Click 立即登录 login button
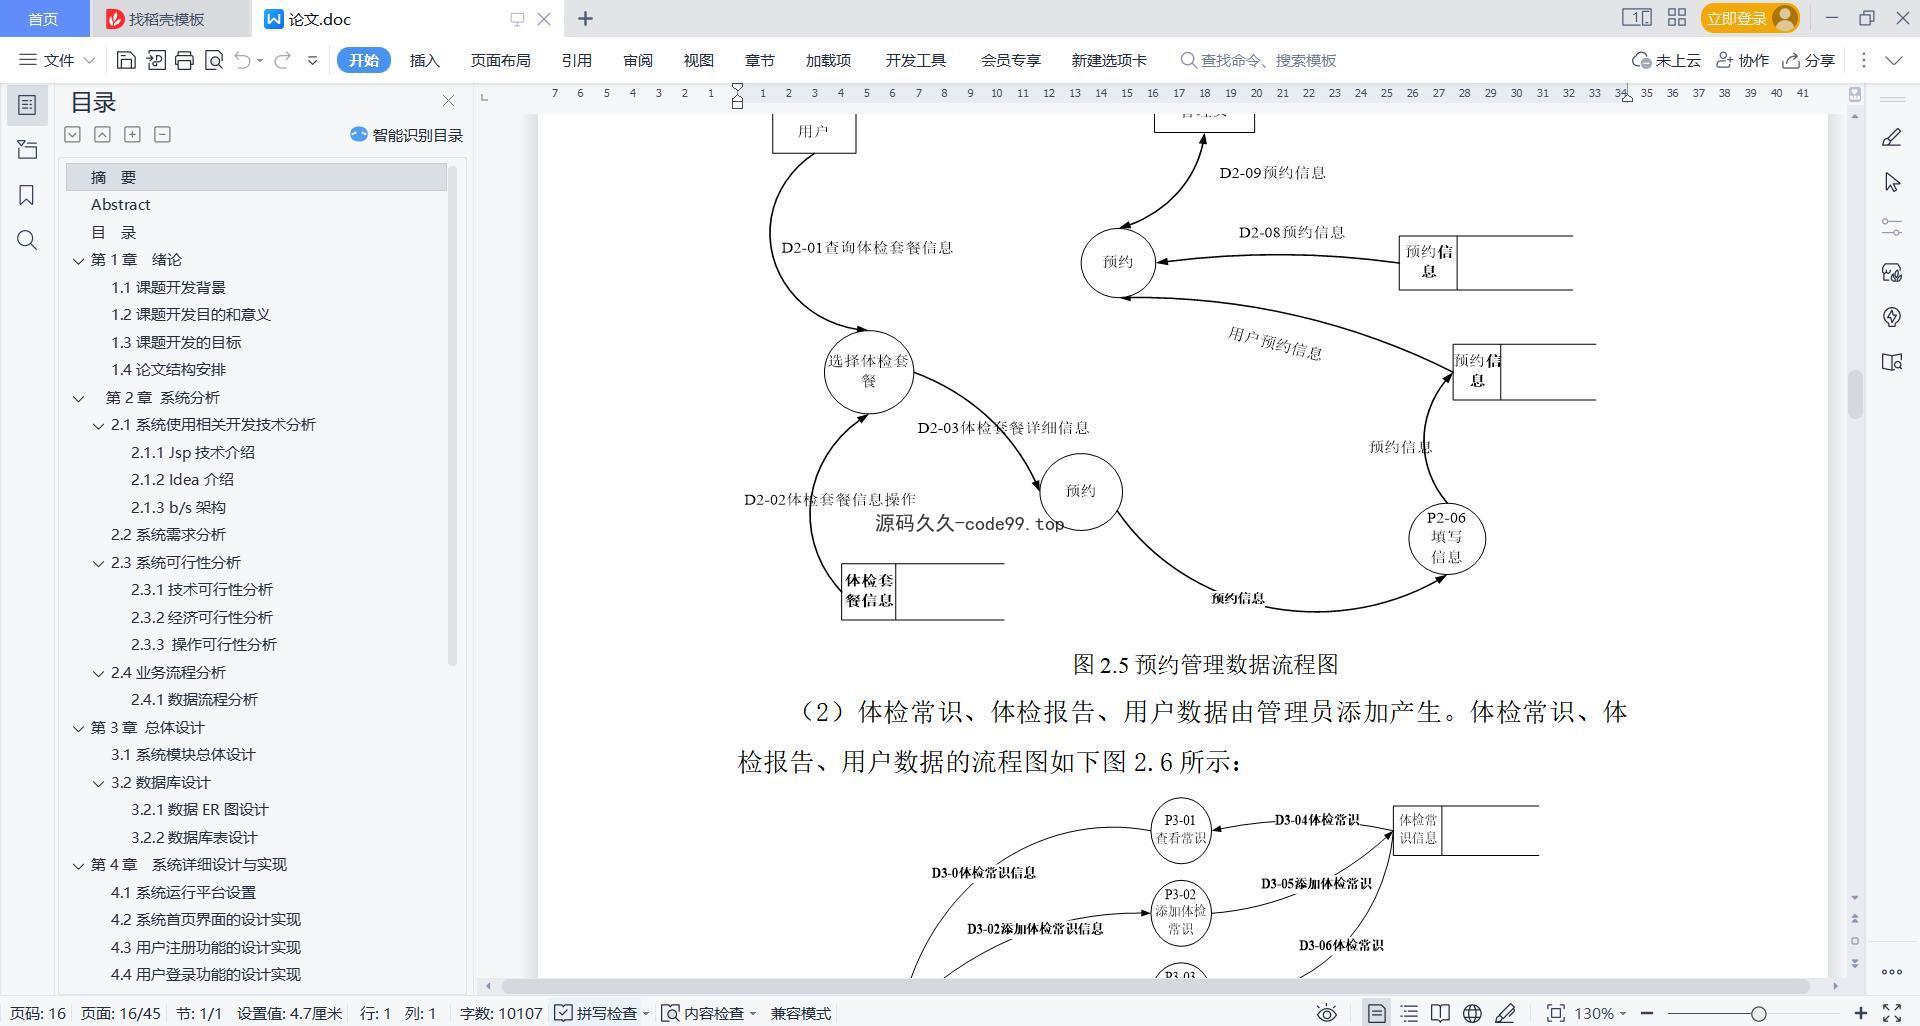Image resolution: width=1920 pixels, height=1026 pixels. tap(1749, 18)
